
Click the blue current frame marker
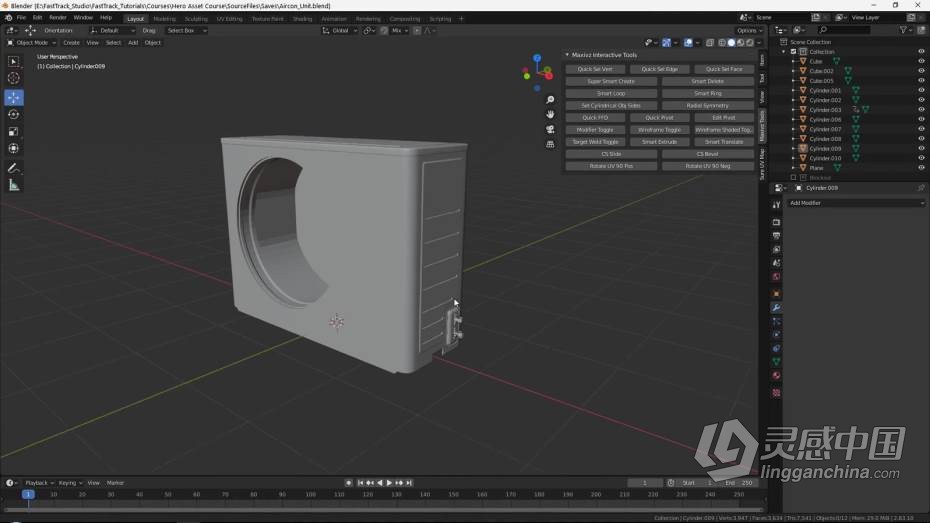[x=27, y=495]
